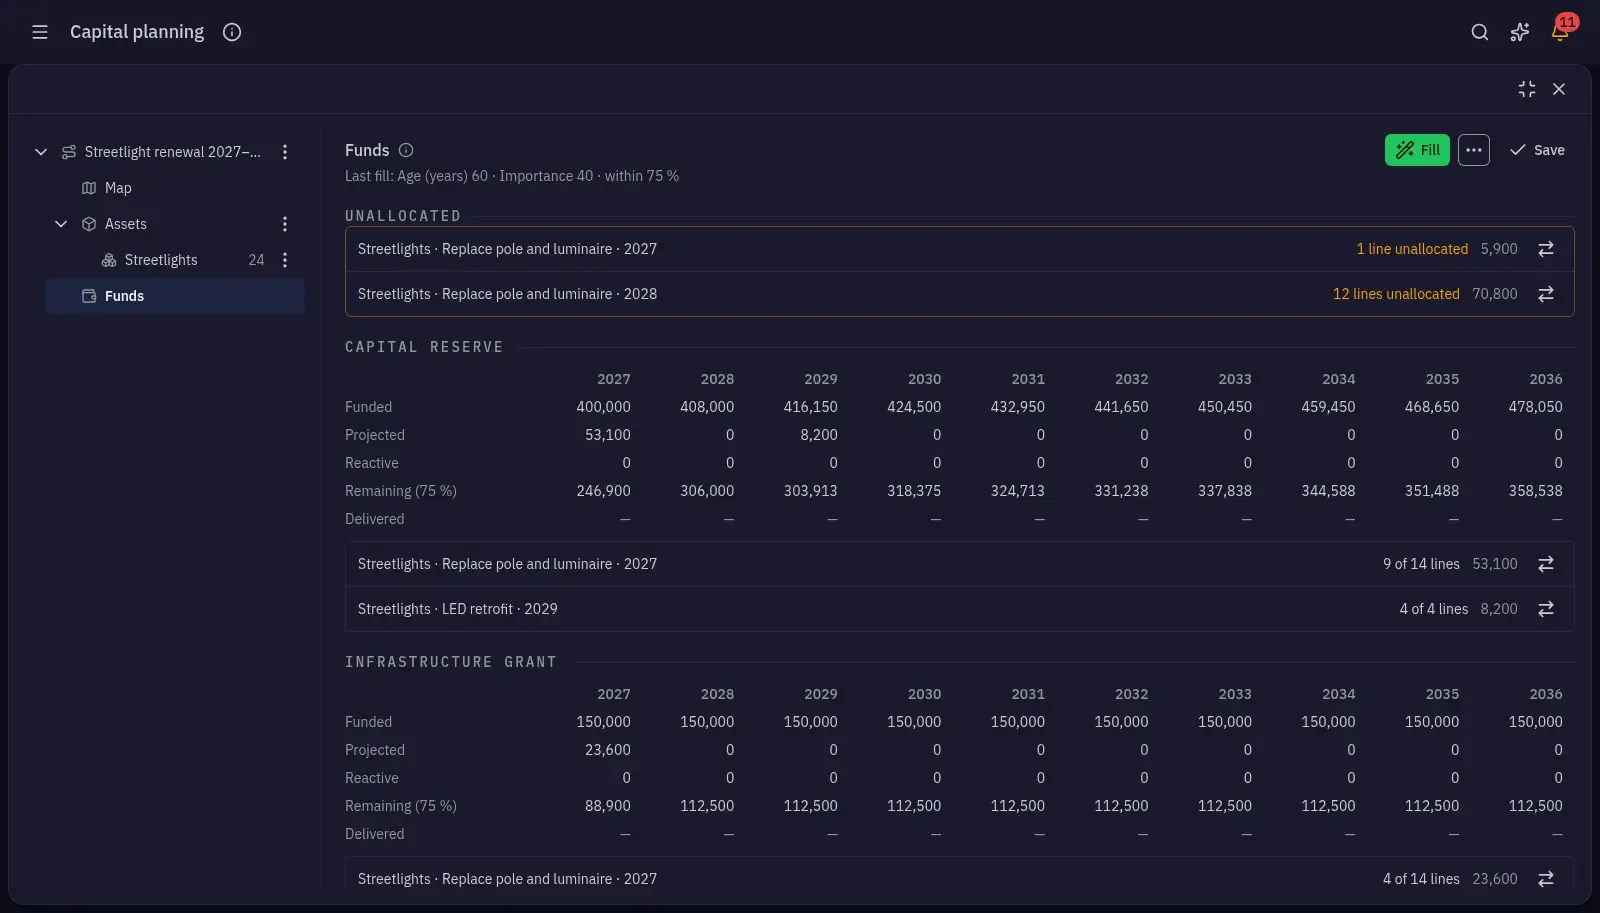Collapse the panel with the minimize icon

1527,89
